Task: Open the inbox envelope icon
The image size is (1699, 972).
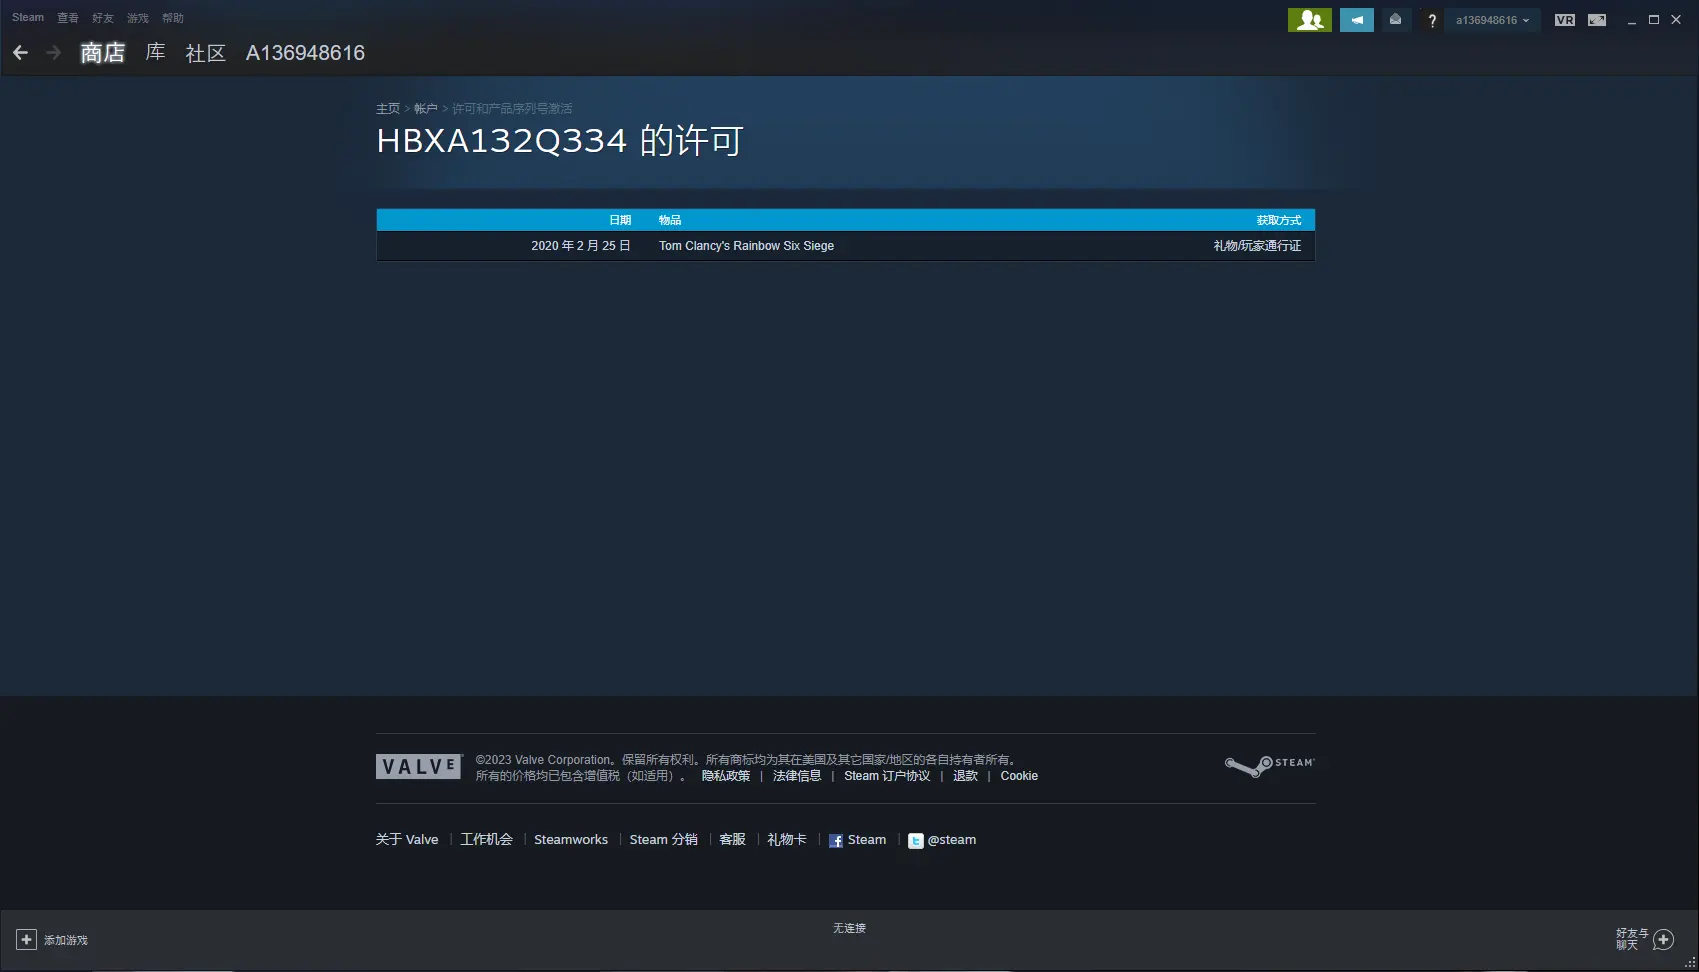Action: click(x=1395, y=20)
